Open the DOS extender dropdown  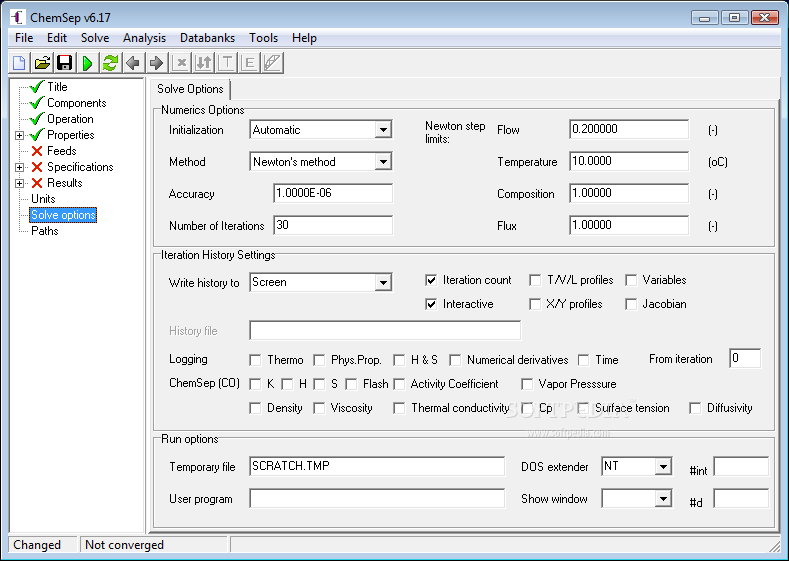point(663,466)
